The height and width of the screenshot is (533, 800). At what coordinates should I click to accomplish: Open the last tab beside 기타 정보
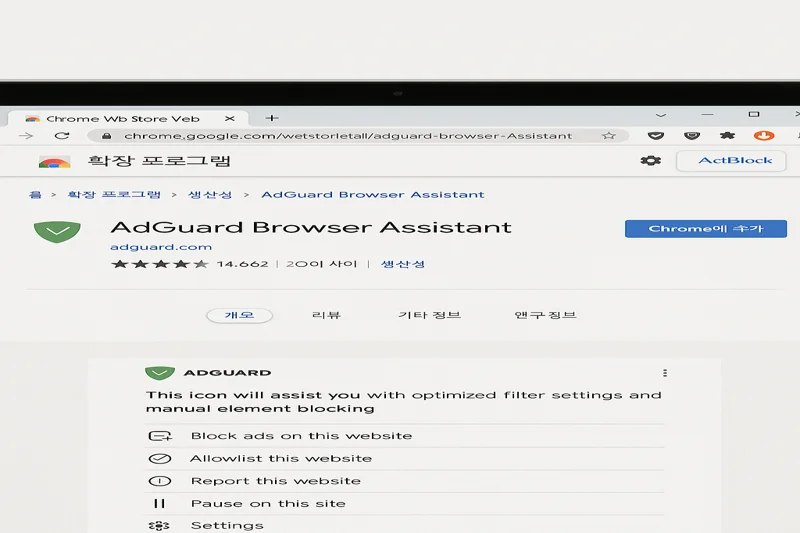[545, 315]
